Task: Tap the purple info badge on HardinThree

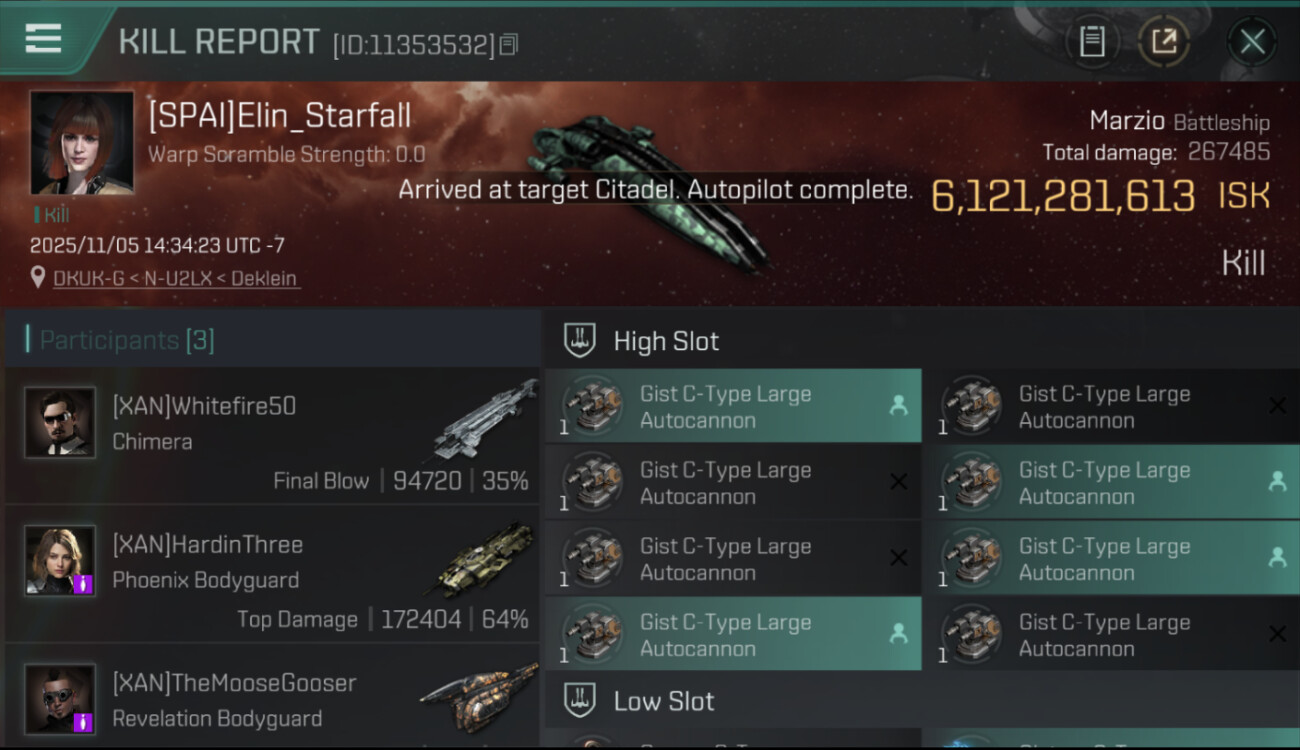Action: 84,584
